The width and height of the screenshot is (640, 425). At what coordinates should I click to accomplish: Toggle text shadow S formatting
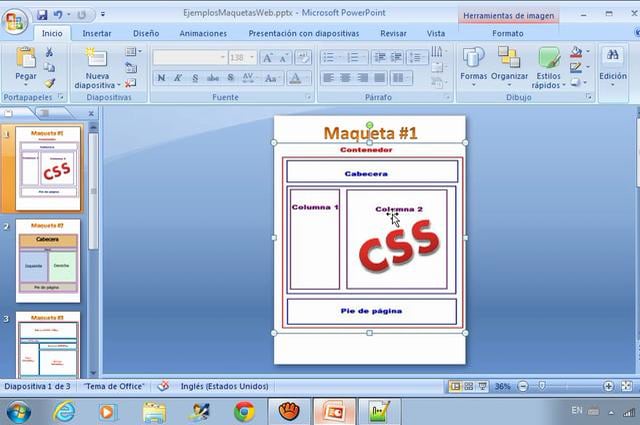point(231,78)
